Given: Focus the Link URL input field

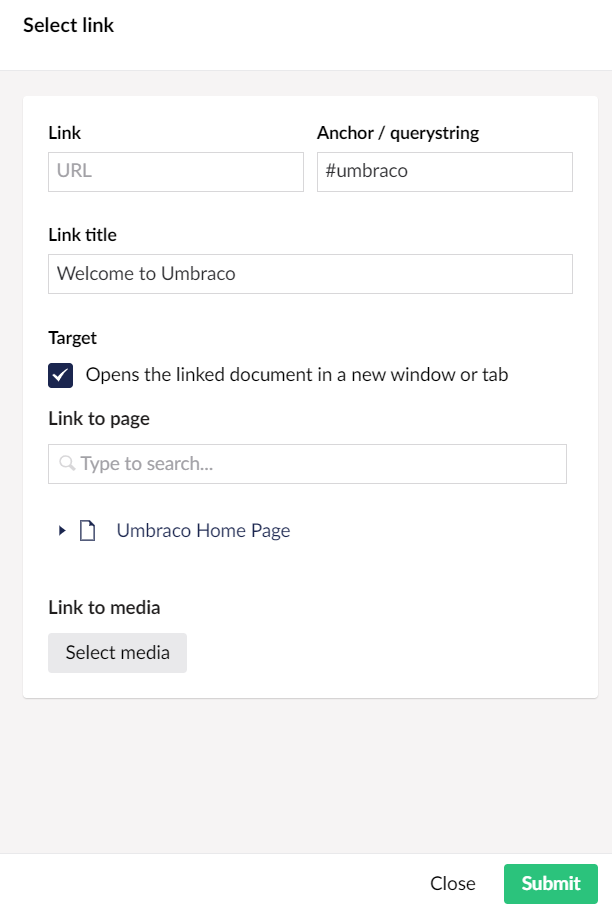Looking at the screenshot, I should 176,171.
